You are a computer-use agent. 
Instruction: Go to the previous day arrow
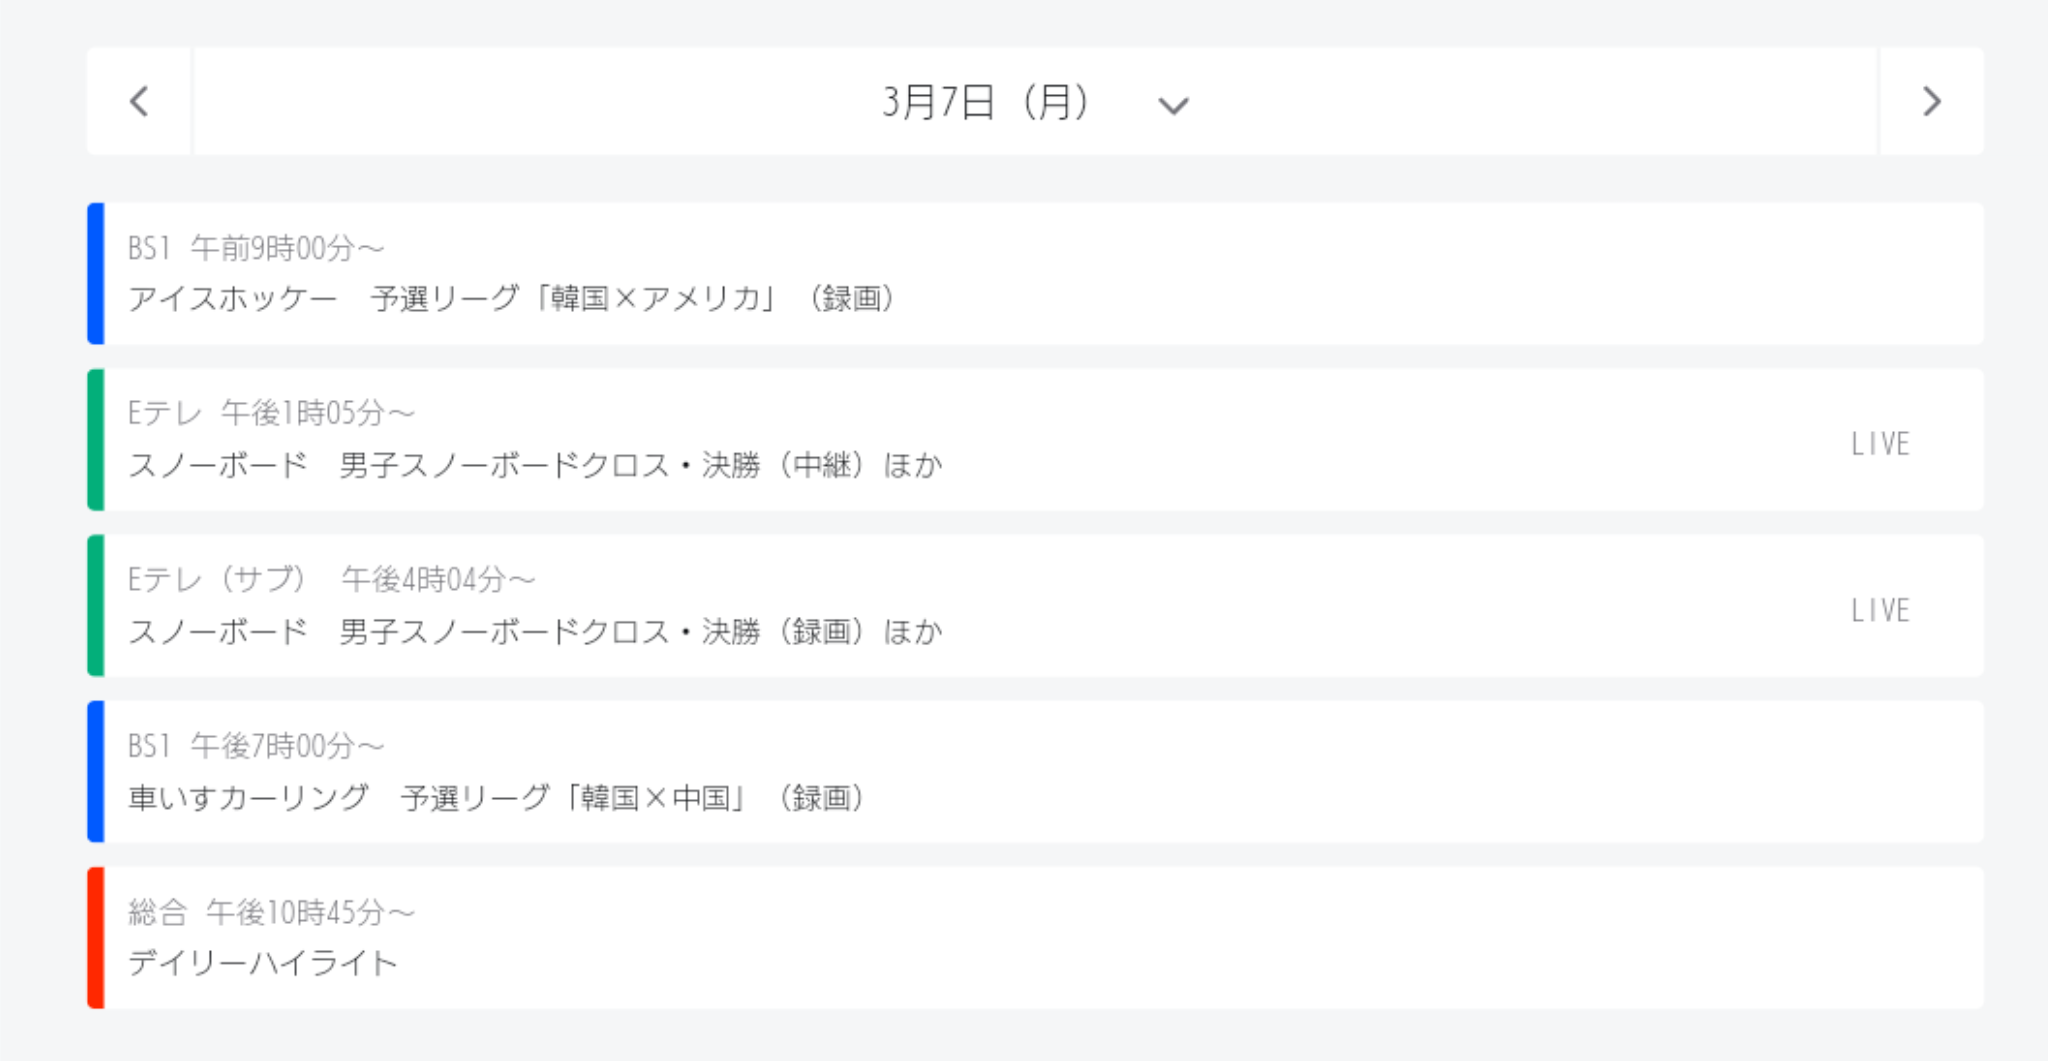(139, 101)
